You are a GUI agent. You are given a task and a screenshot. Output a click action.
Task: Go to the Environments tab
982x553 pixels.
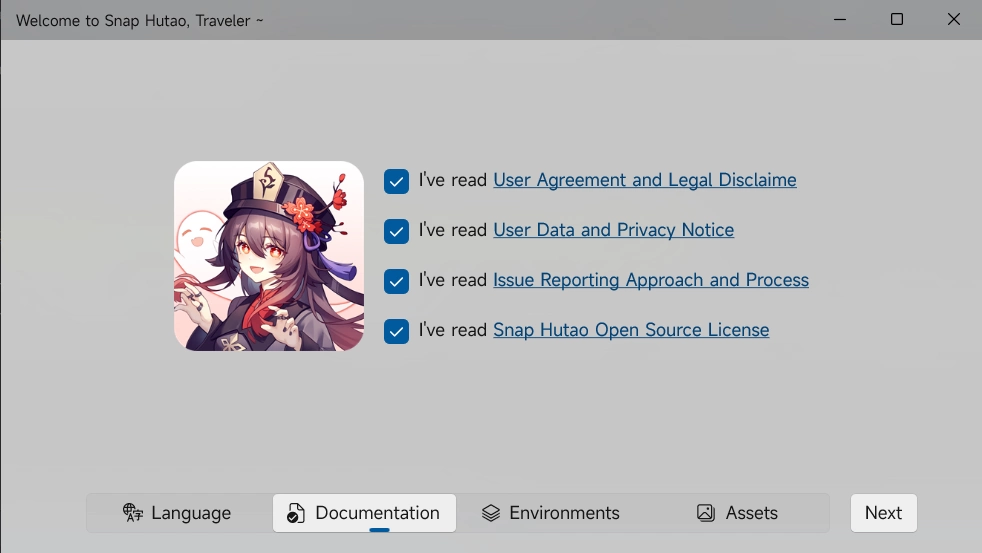click(550, 513)
